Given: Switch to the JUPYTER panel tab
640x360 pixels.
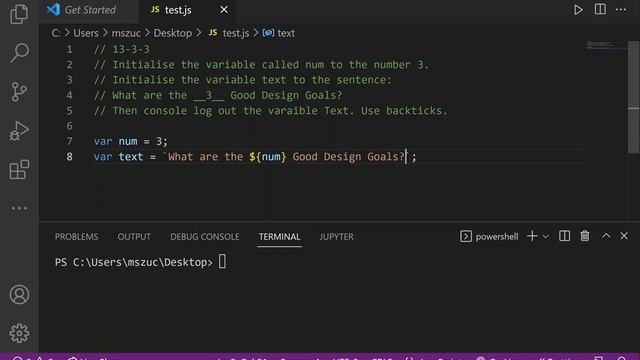Looking at the screenshot, I should (337, 237).
